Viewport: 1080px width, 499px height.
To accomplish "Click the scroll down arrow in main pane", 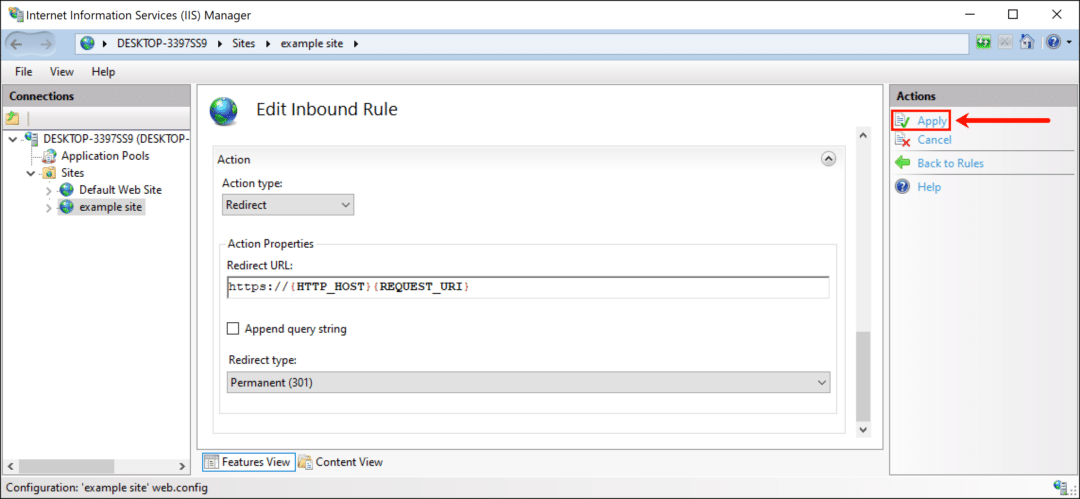I will 863,429.
